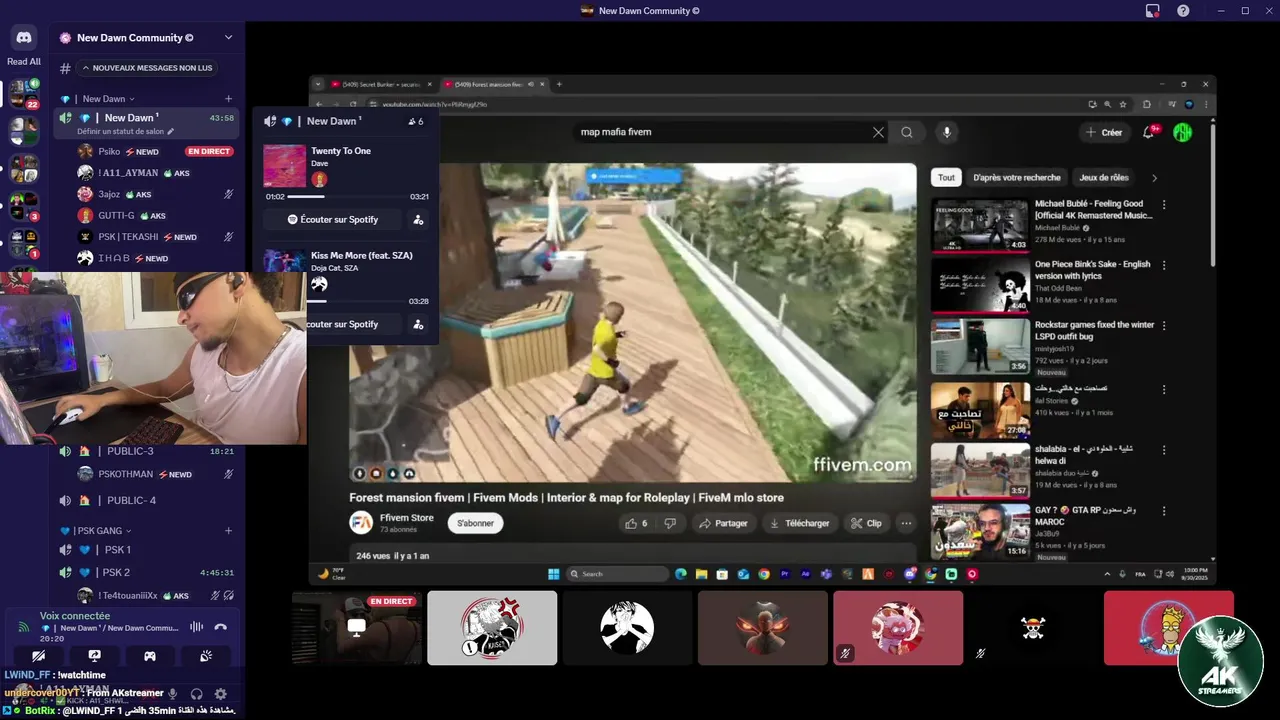Open Discord help question mark icon
Viewport: 1280px width, 720px height.
(1183, 11)
